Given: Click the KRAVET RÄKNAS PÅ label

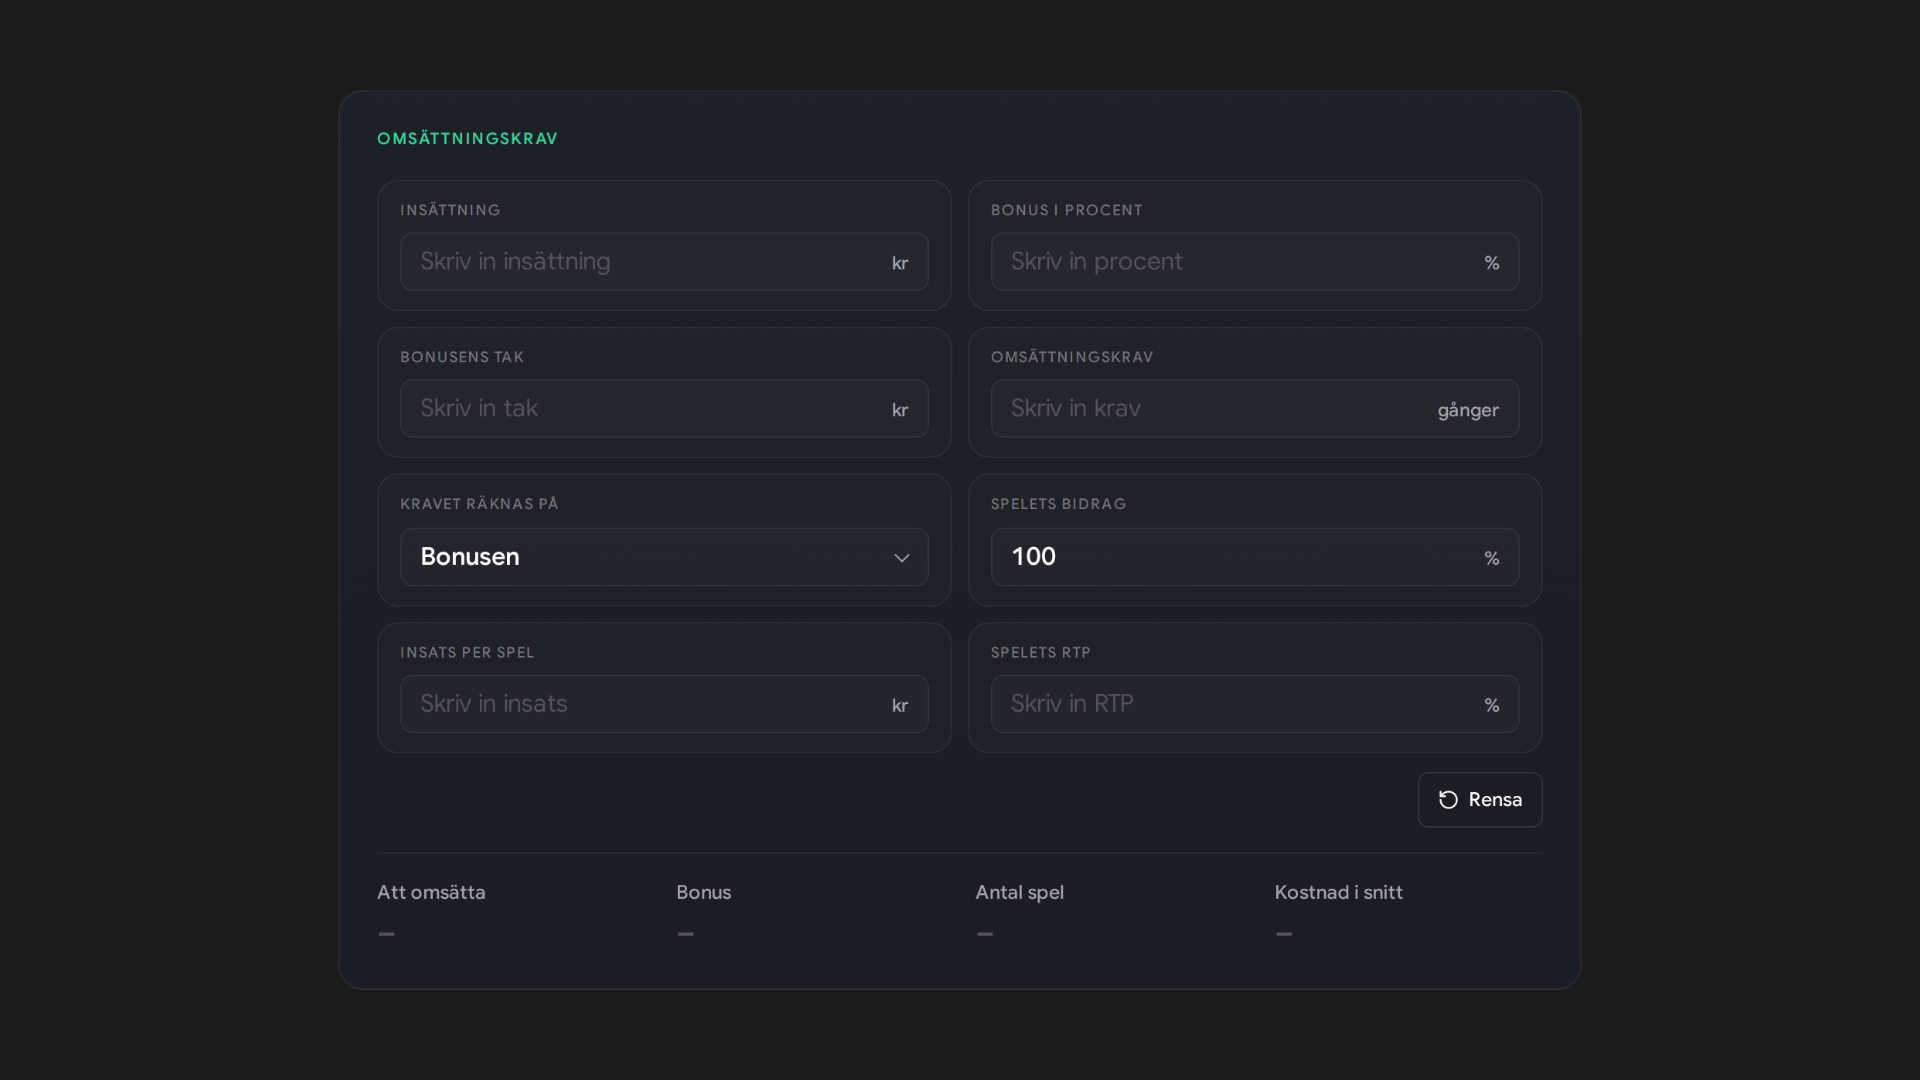Looking at the screenshot, I should pos(479,504).
